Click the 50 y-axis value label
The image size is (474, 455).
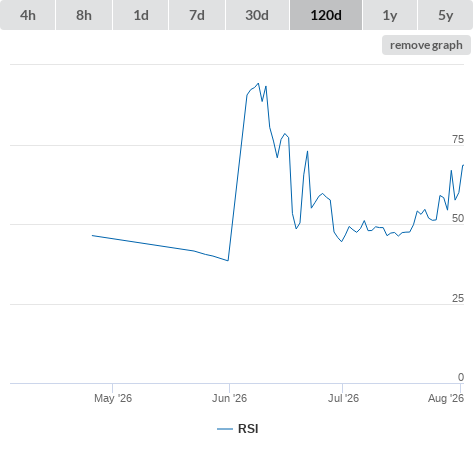coord(458,218)
